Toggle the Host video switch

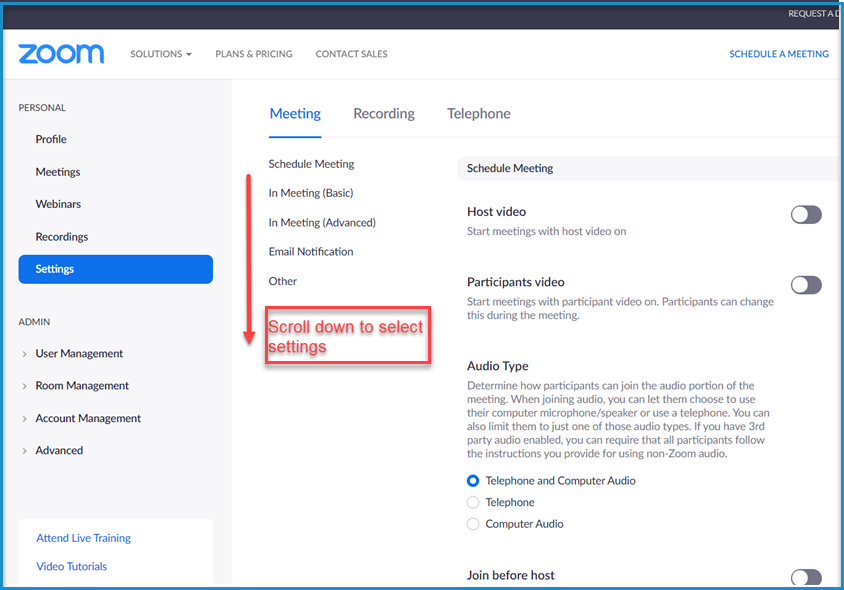(806, 215)
